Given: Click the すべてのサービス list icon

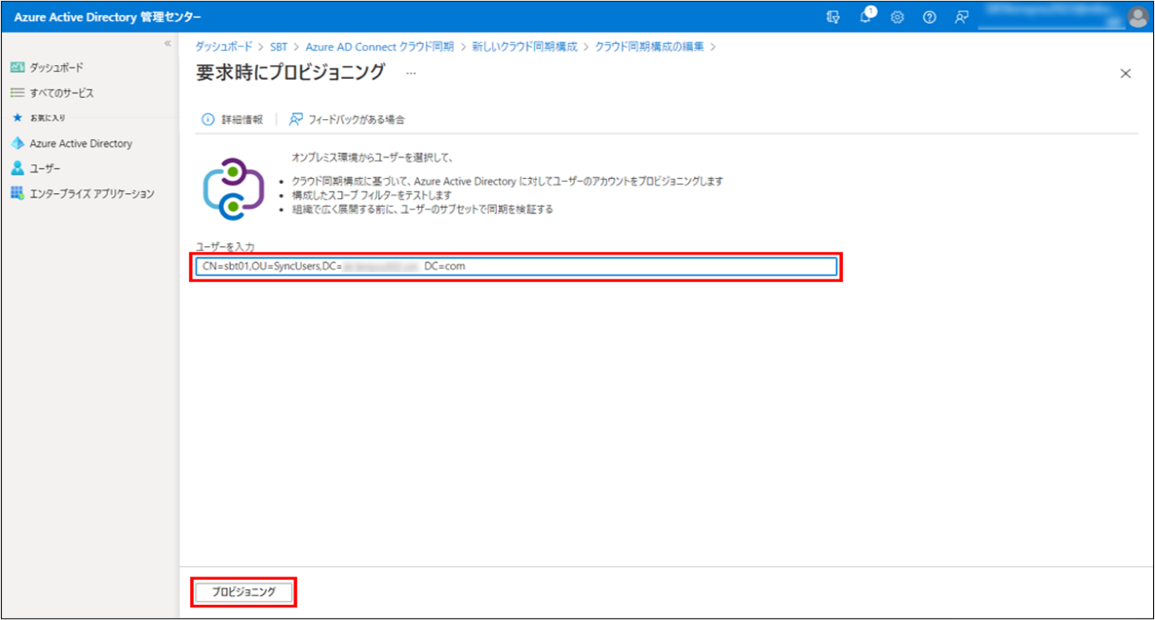Looking at the screenshot, I should [18, 93].
